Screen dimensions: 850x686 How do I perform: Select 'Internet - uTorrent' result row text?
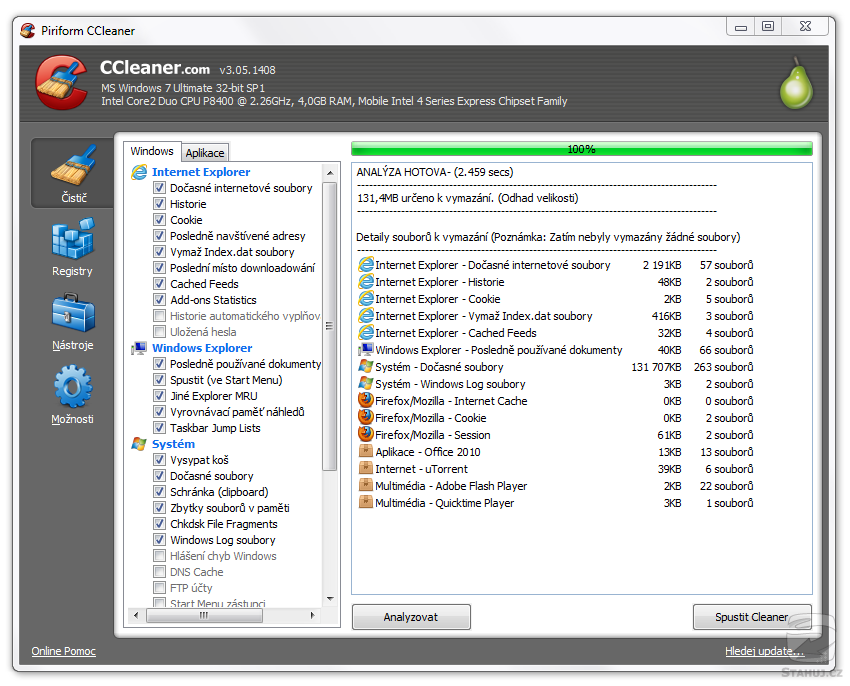(x=421, y=469)
